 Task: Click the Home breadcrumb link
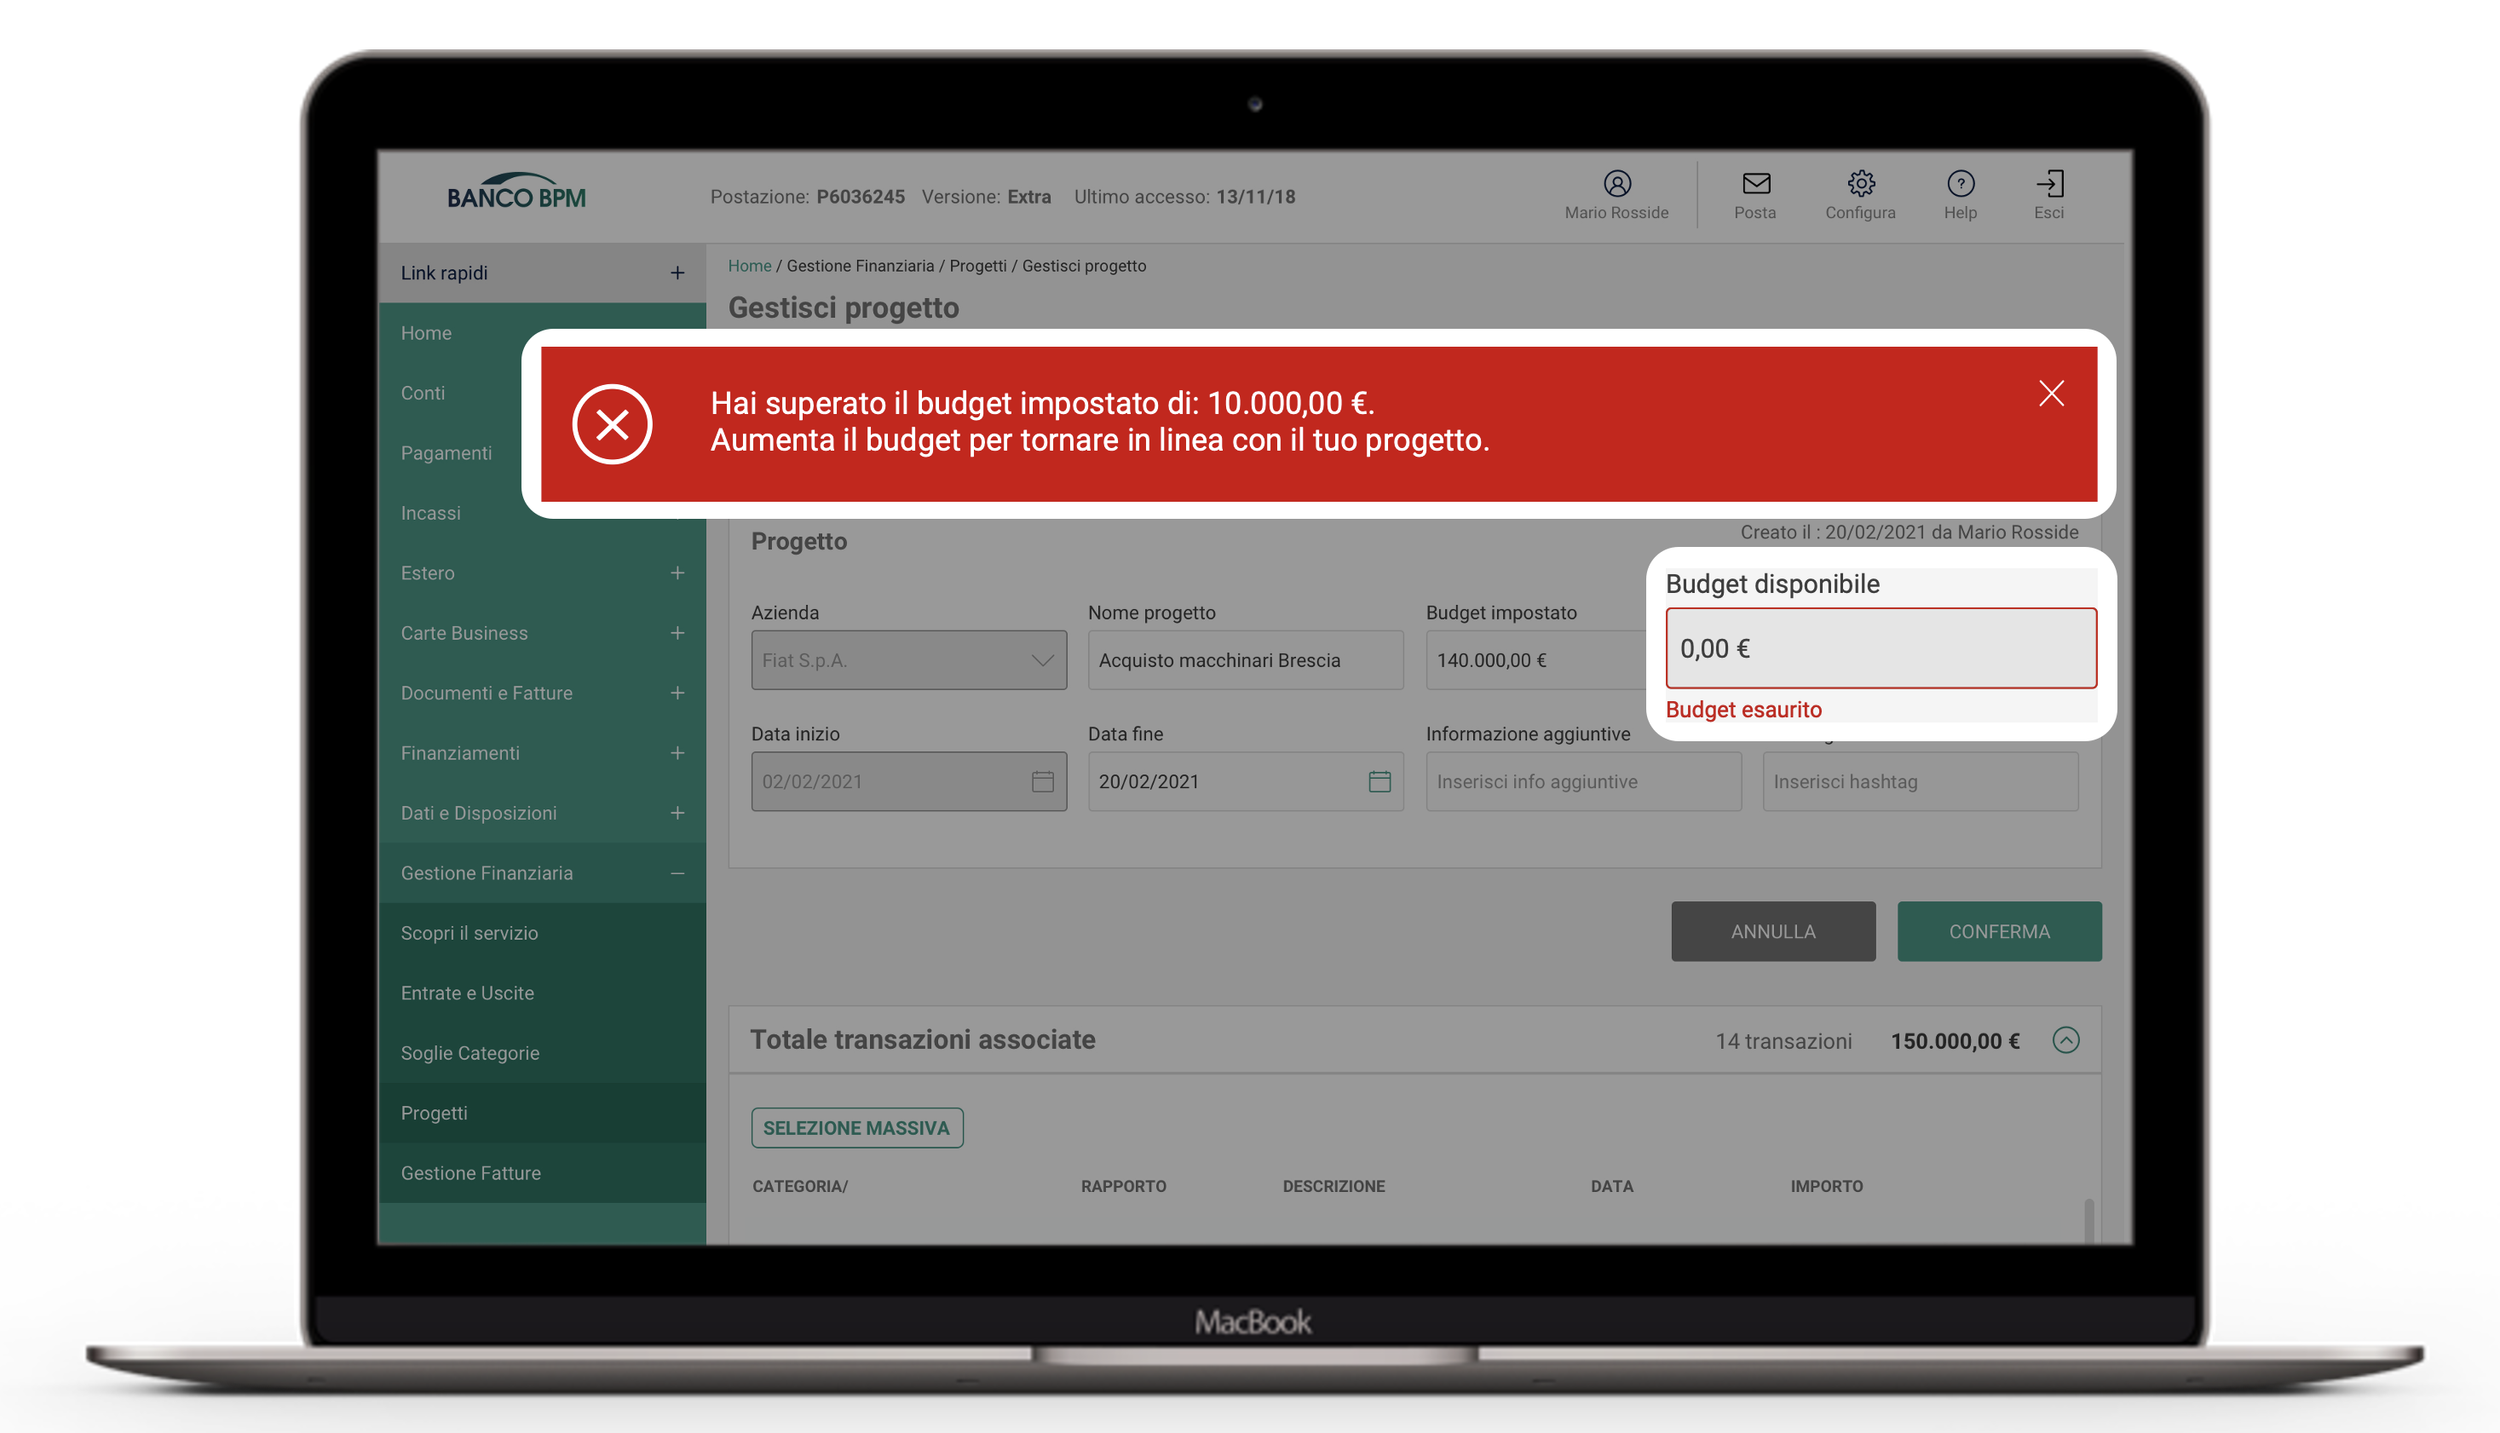coord(749,266)
